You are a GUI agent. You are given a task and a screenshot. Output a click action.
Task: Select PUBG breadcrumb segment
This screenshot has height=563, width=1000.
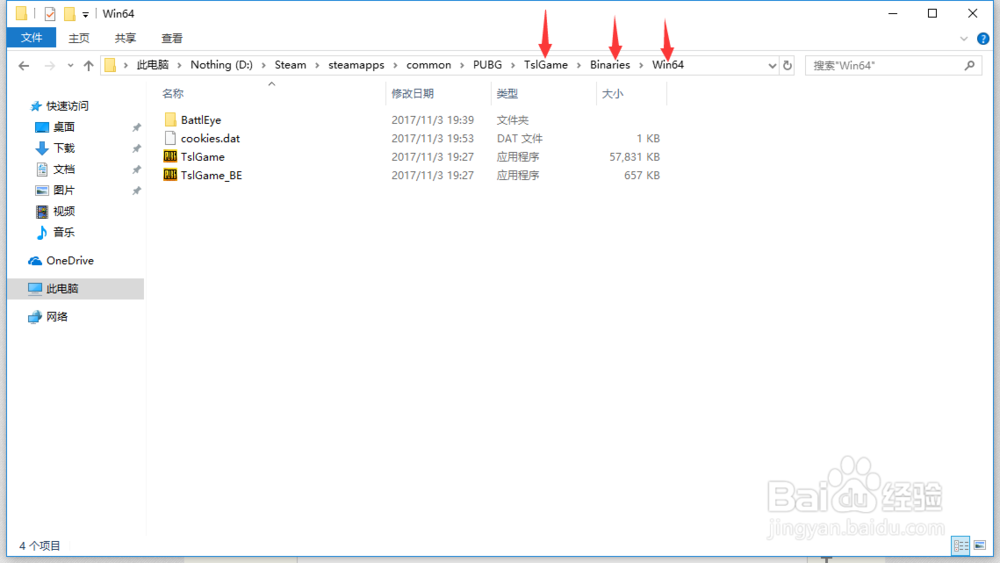pyautogui.click(x=487, y=65)
